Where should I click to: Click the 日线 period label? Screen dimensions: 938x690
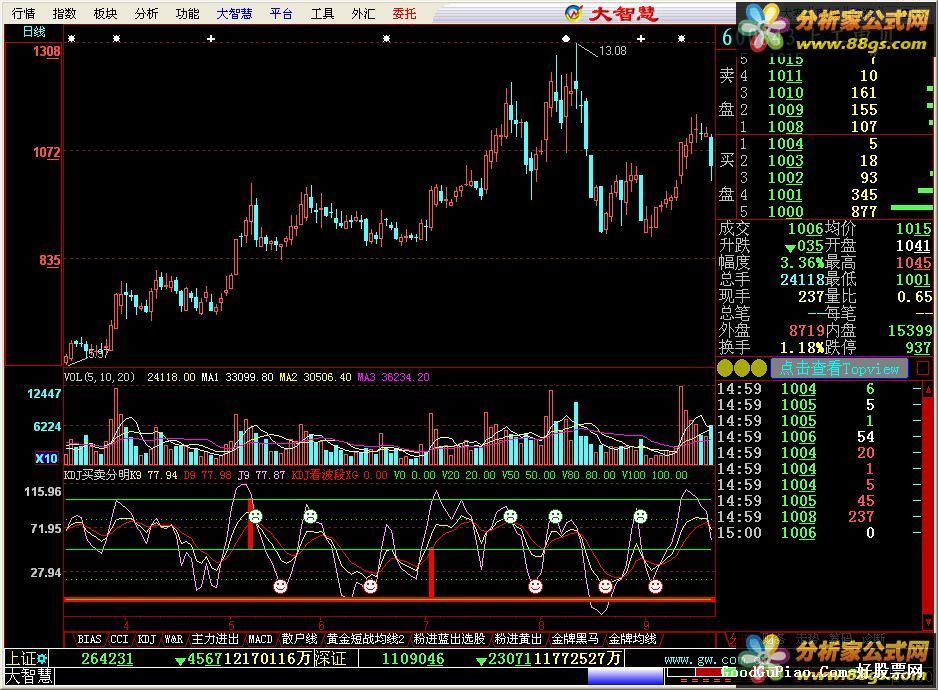(x=34, y=32)
